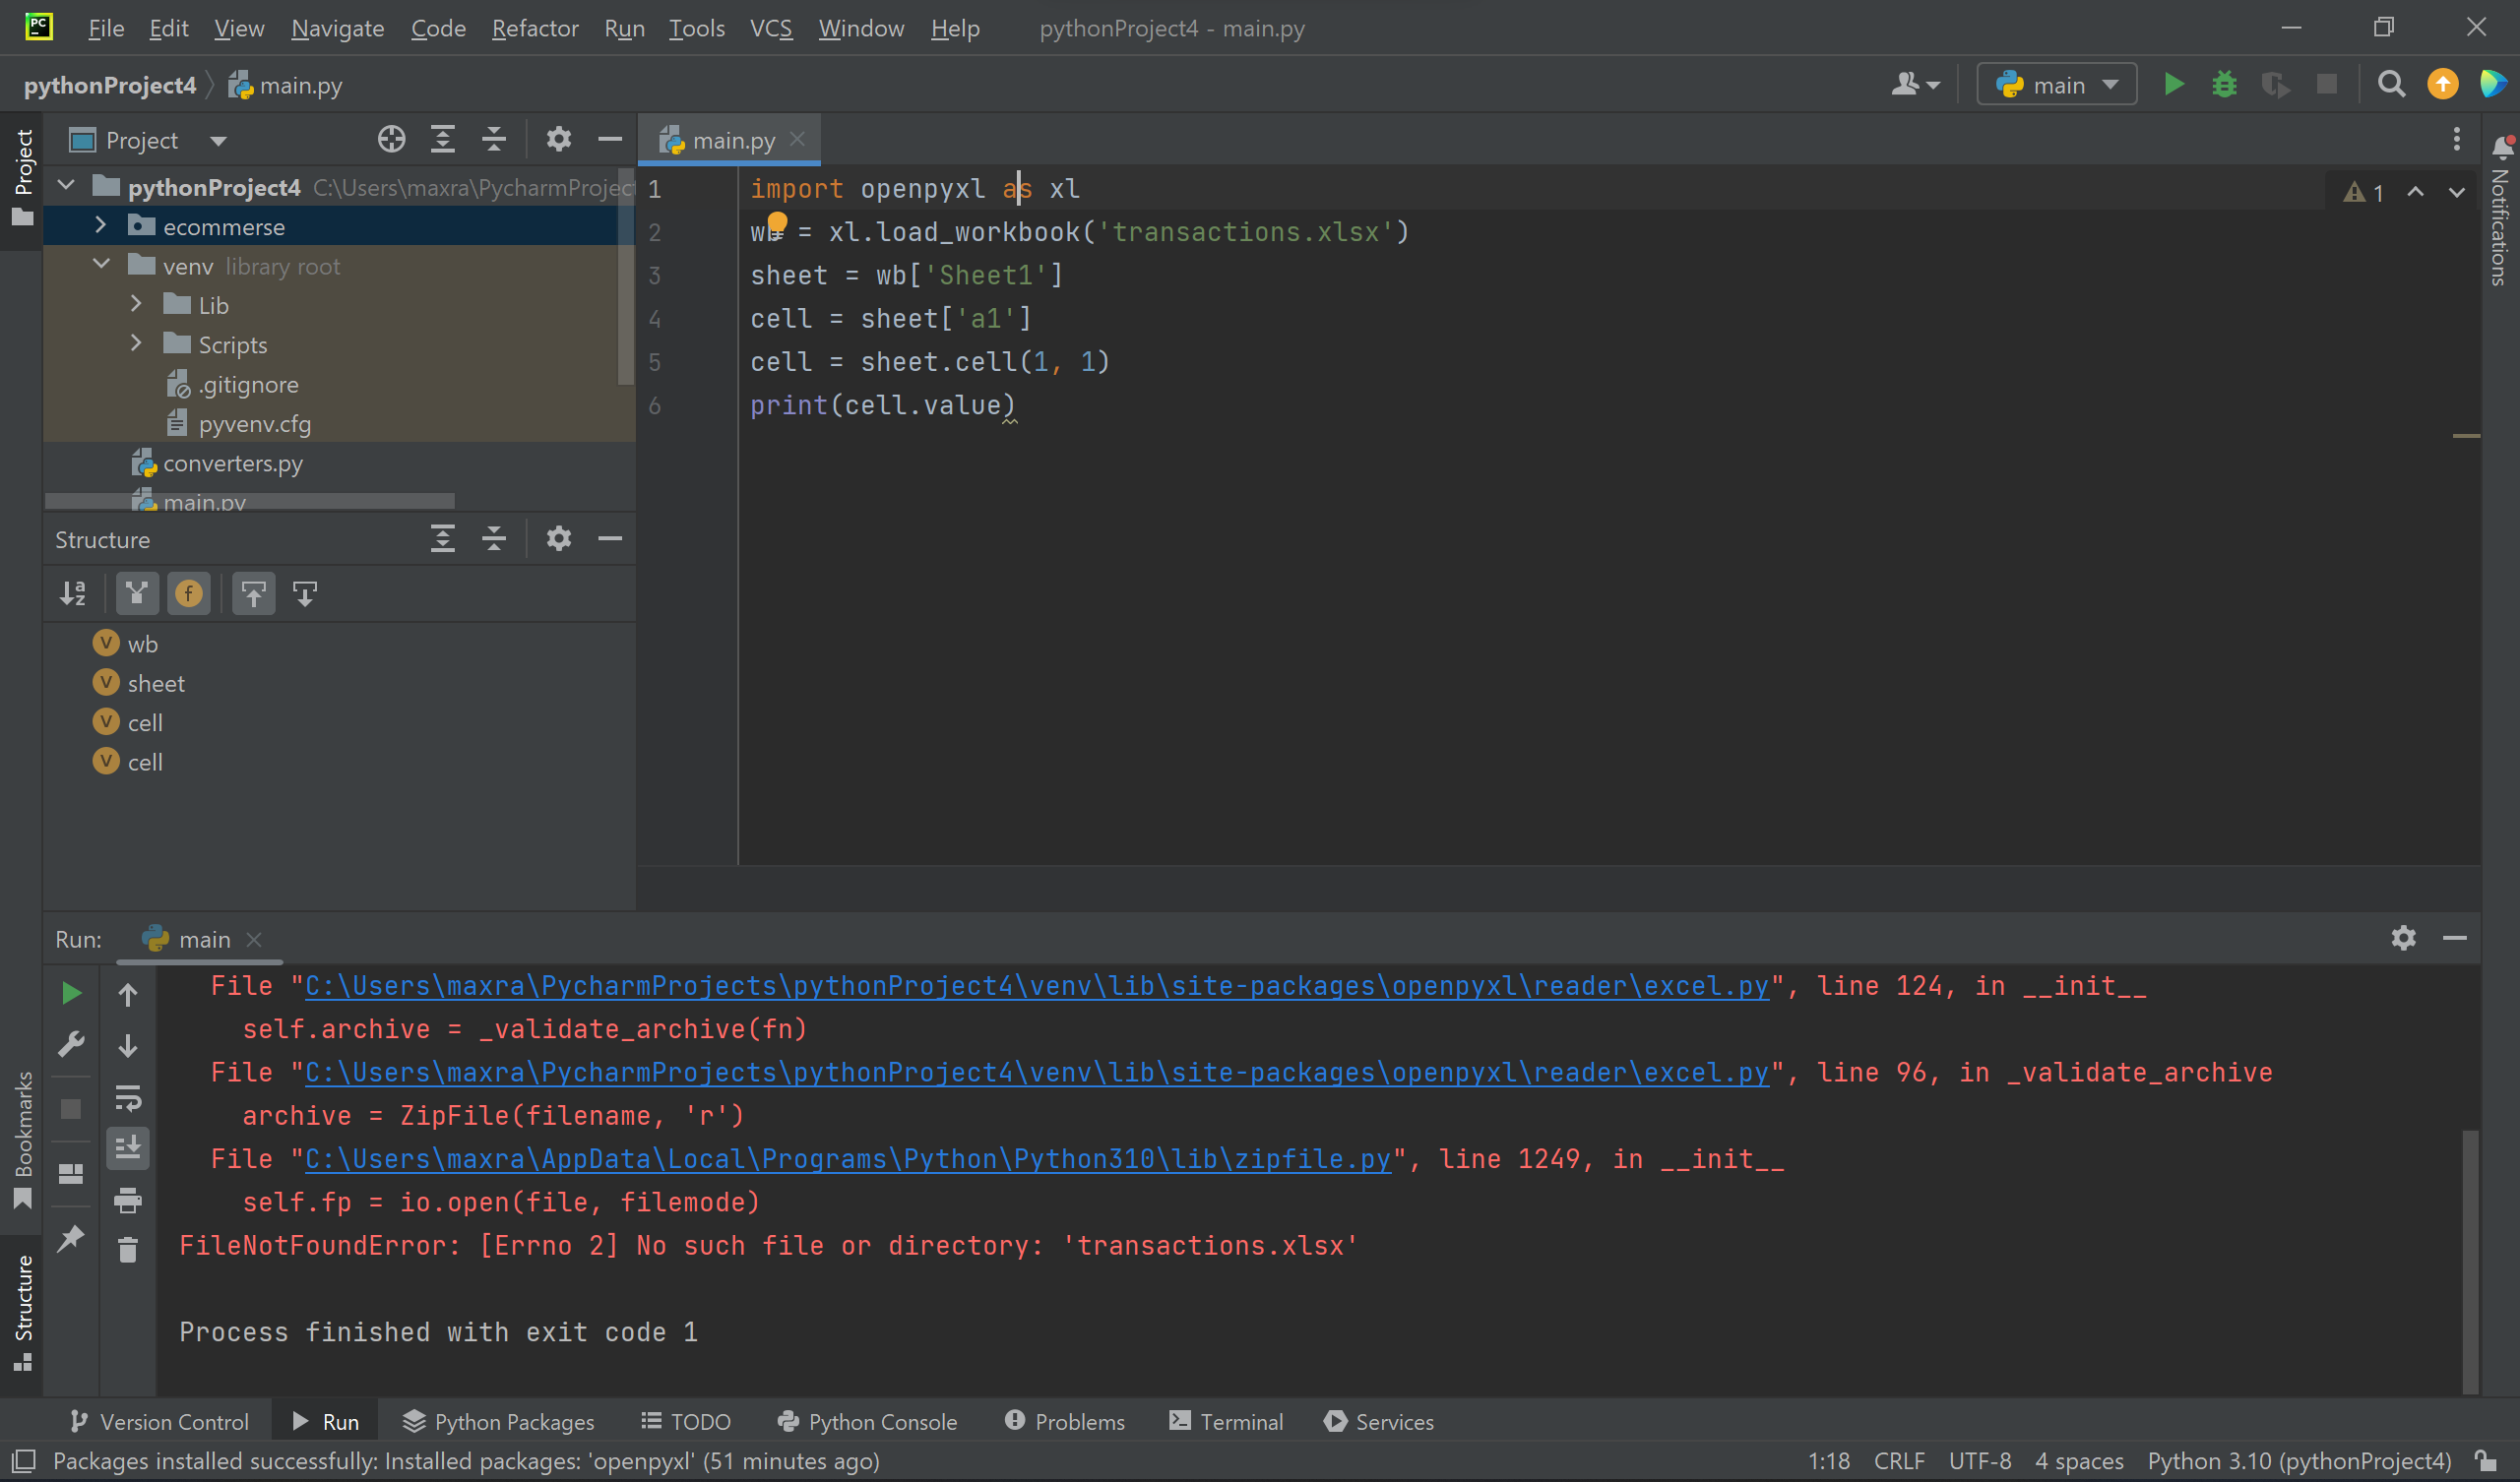The height and width of the screenshot is (1482, 2520).
Task: Toggle group methods in the Structure panel
Action: [x=137, y=593]
